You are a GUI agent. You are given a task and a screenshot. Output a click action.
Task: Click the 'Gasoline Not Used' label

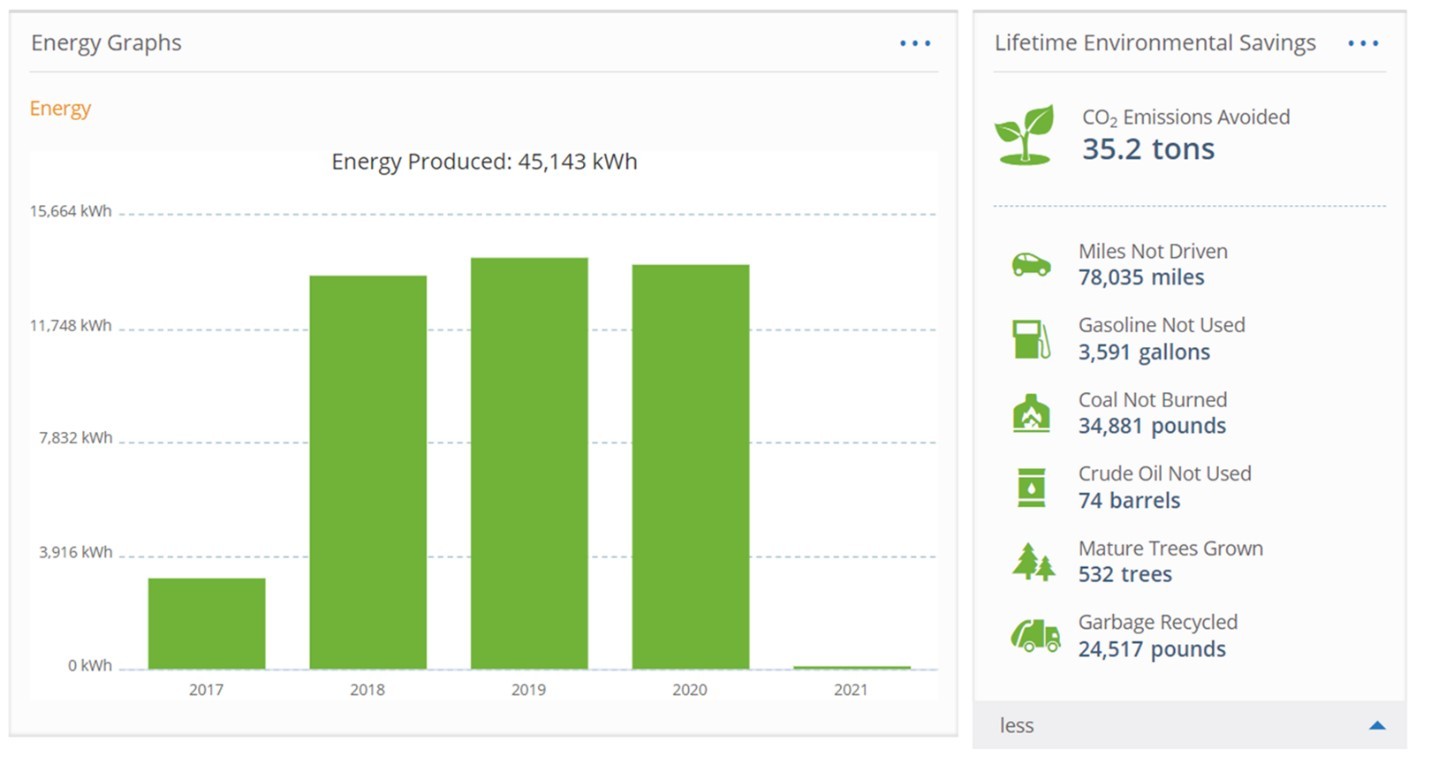[x=1161, y=325]
